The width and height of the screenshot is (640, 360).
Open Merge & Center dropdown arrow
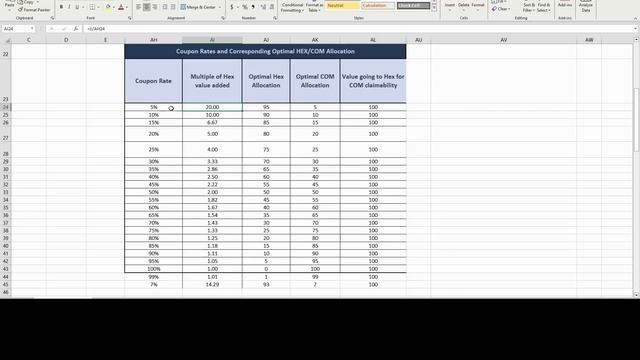220,7
